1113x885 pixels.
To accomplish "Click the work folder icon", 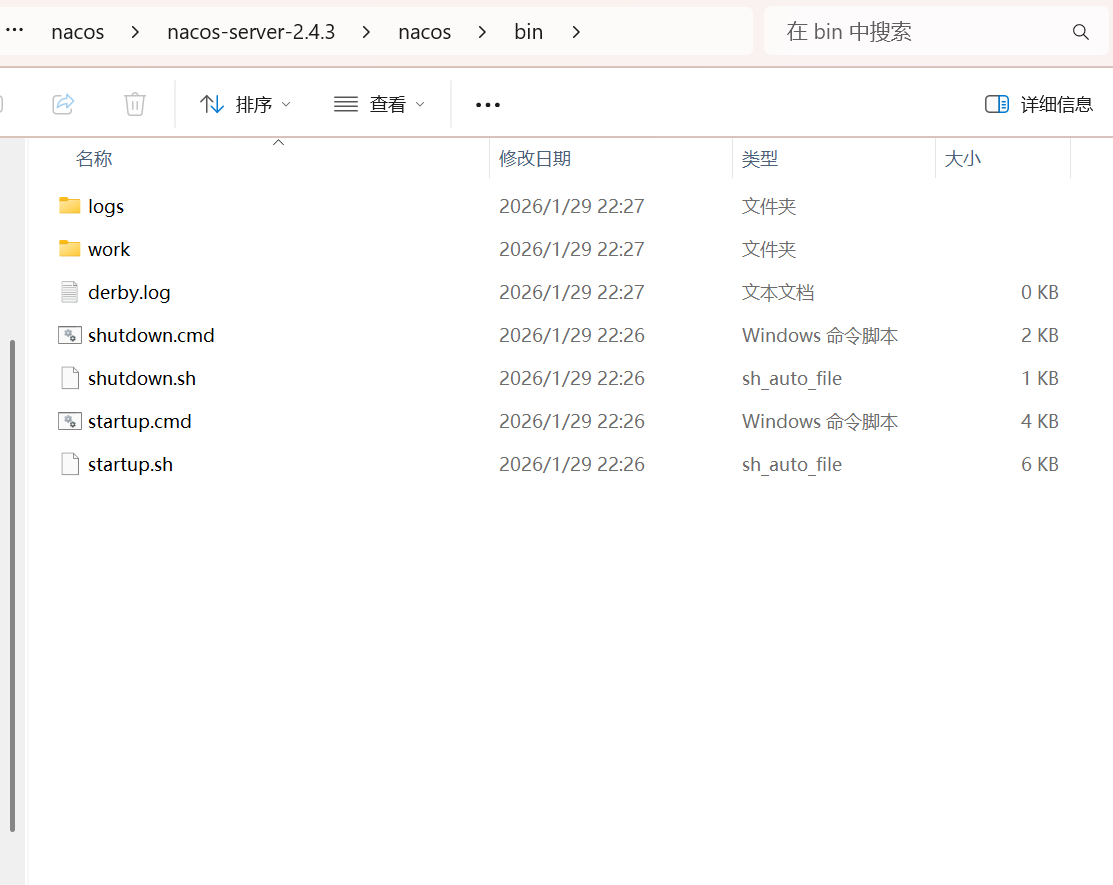I will [69, 249].
